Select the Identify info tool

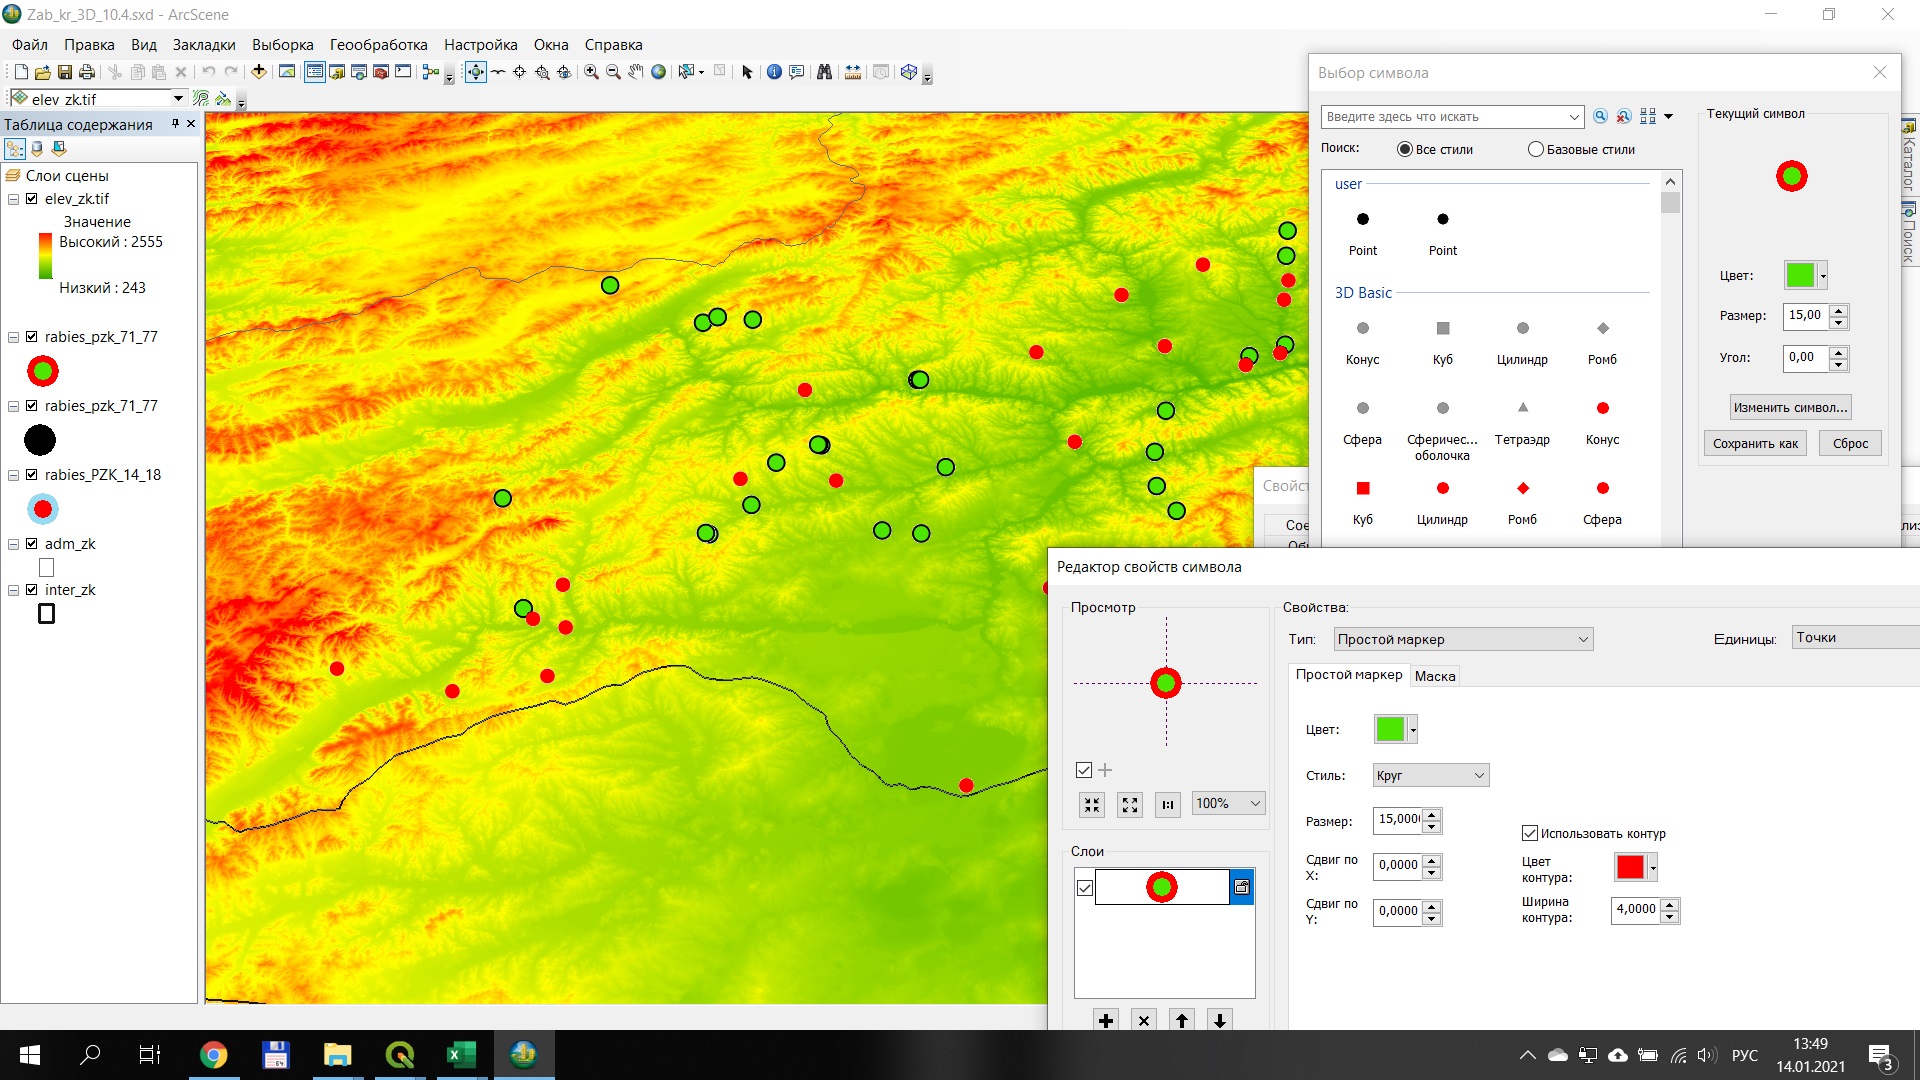(x=774, y=72)
